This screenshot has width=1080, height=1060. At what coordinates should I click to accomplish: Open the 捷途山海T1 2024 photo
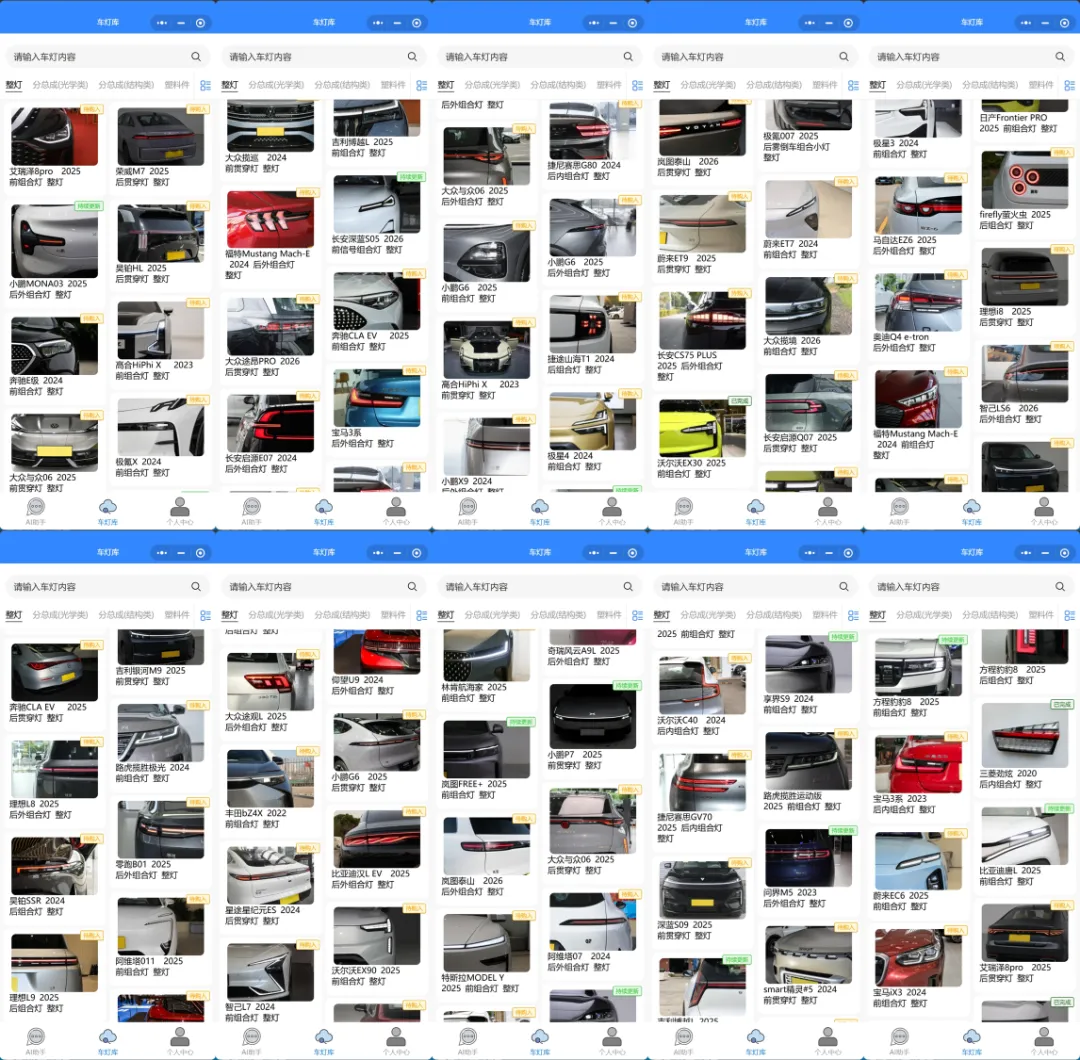pos(592,324)
